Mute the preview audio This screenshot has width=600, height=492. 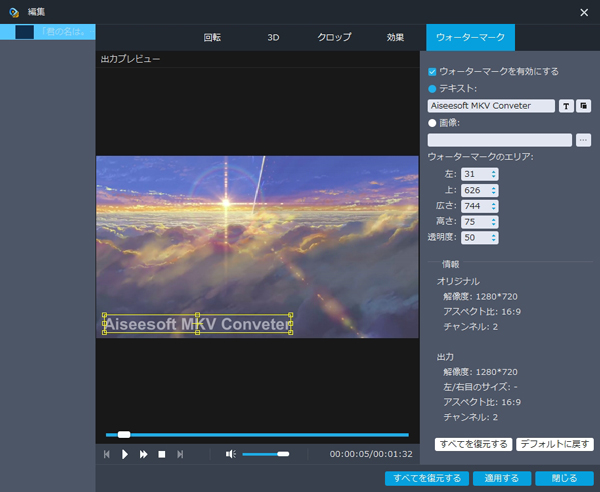coord(231,454)
